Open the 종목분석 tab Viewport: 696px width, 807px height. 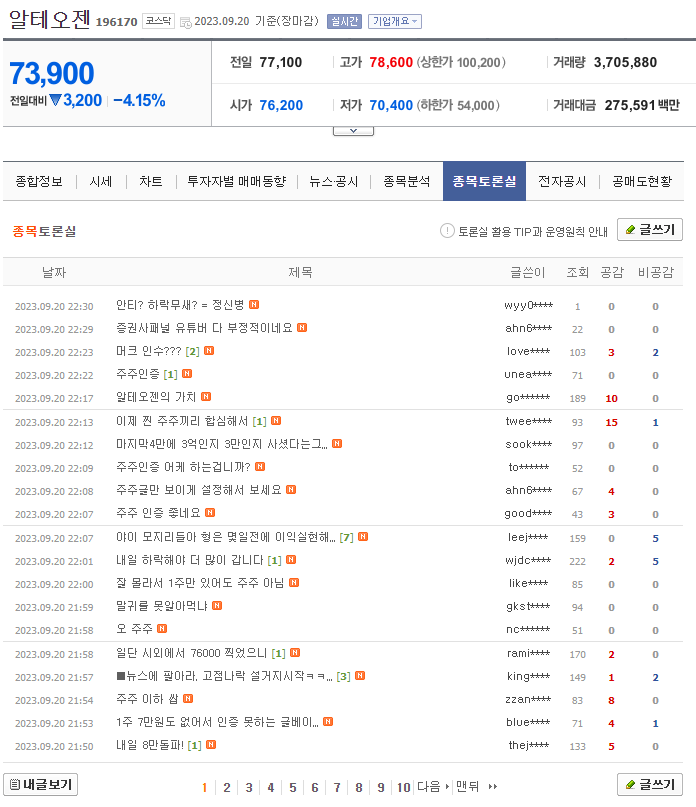(x=407, y=181)
